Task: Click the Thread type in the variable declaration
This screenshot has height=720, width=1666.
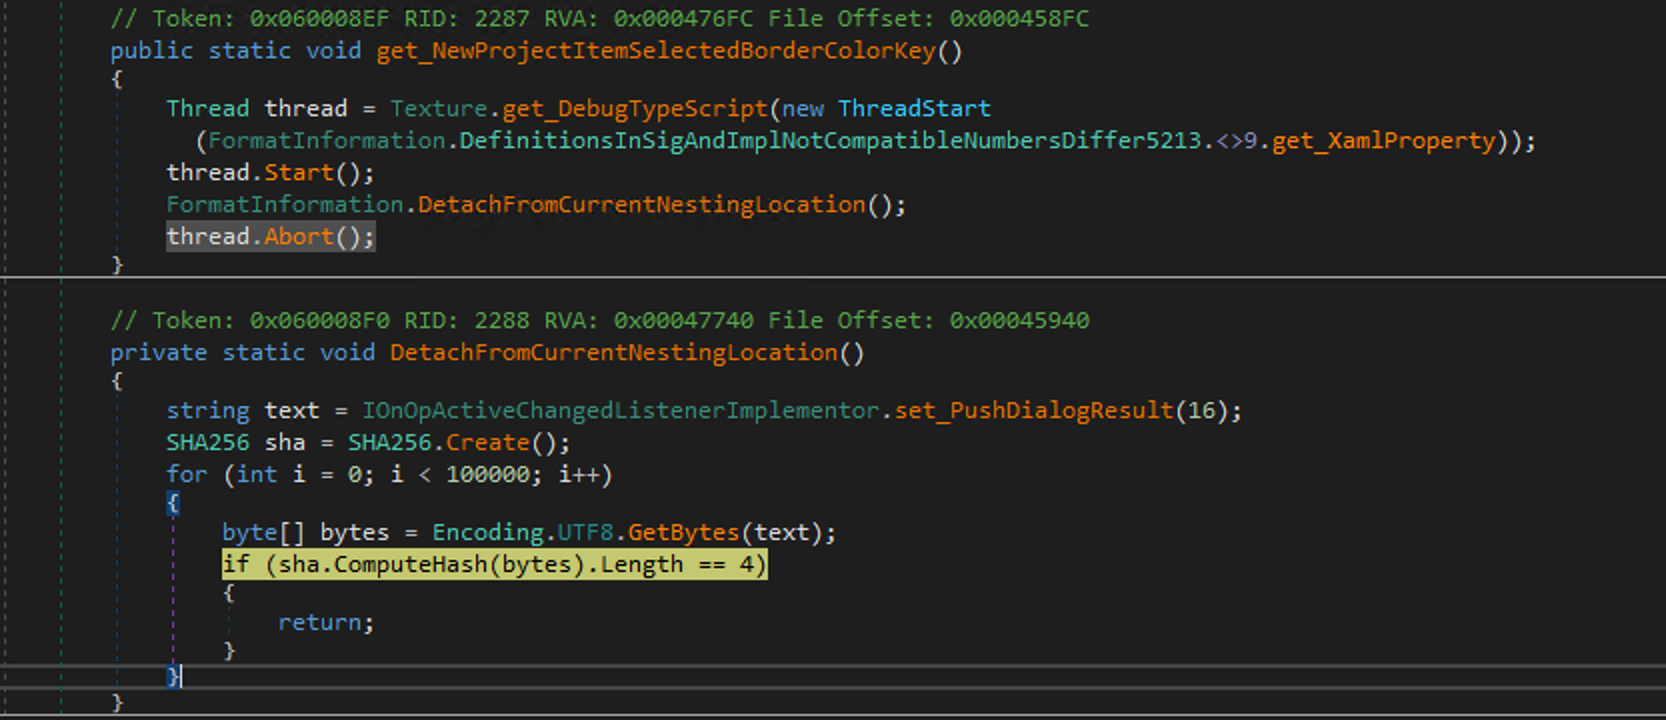Action: (x=208, y=108)
